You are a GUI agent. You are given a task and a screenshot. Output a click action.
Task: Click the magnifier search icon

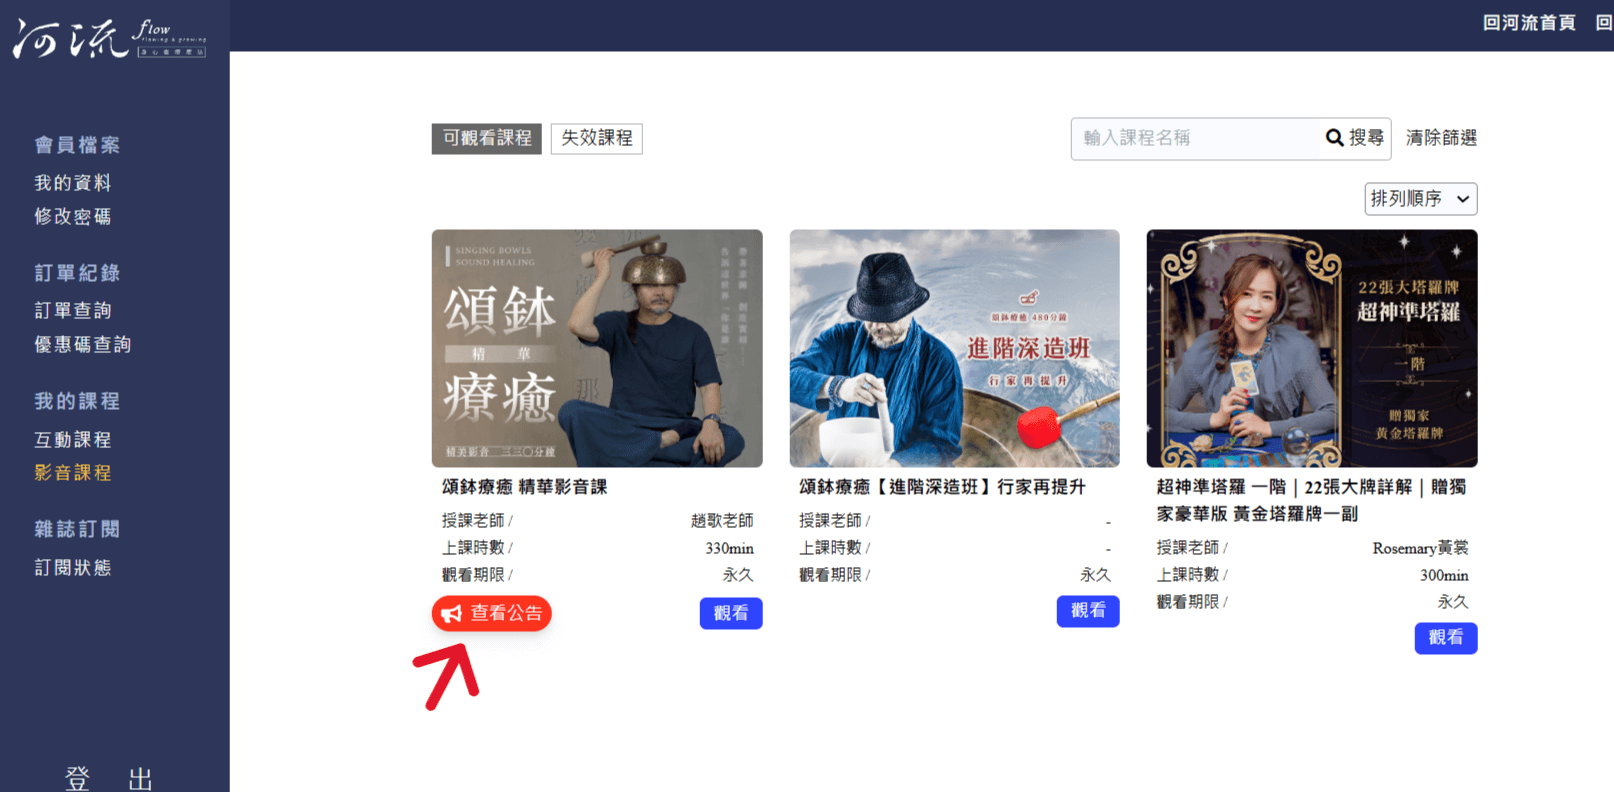(1335, 138)
